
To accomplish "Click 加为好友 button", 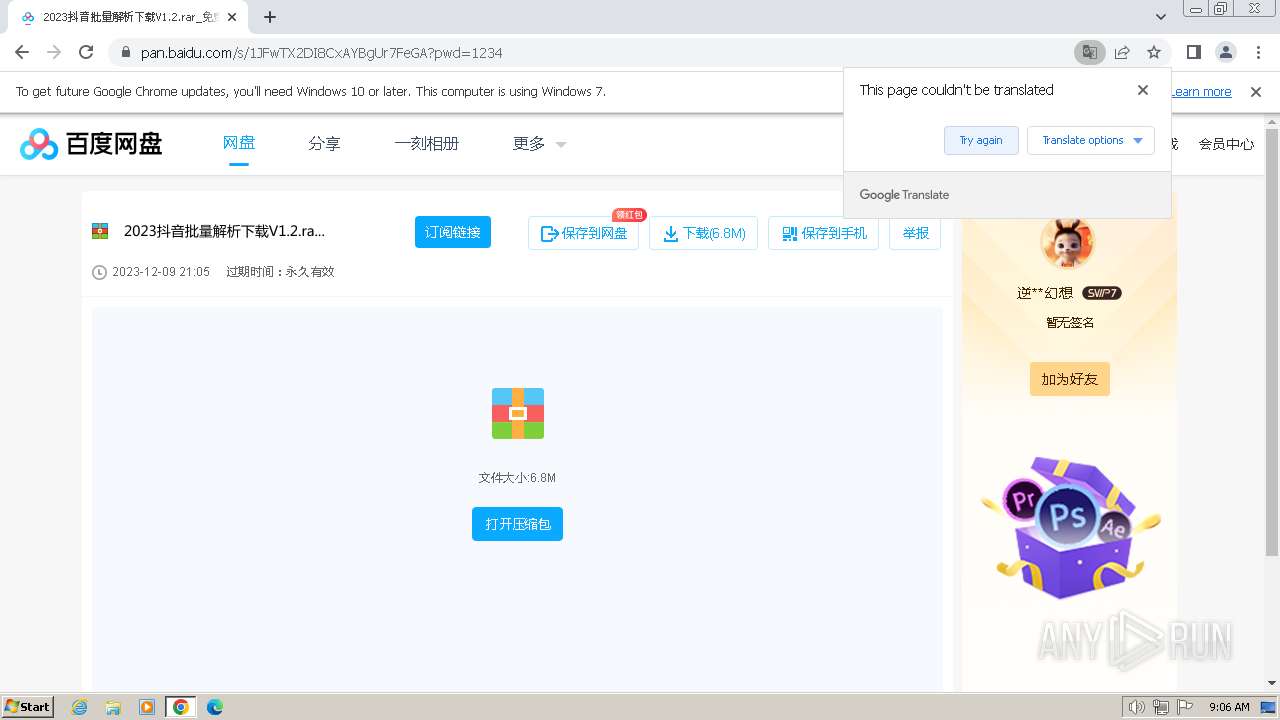I will coord(1069,379).
